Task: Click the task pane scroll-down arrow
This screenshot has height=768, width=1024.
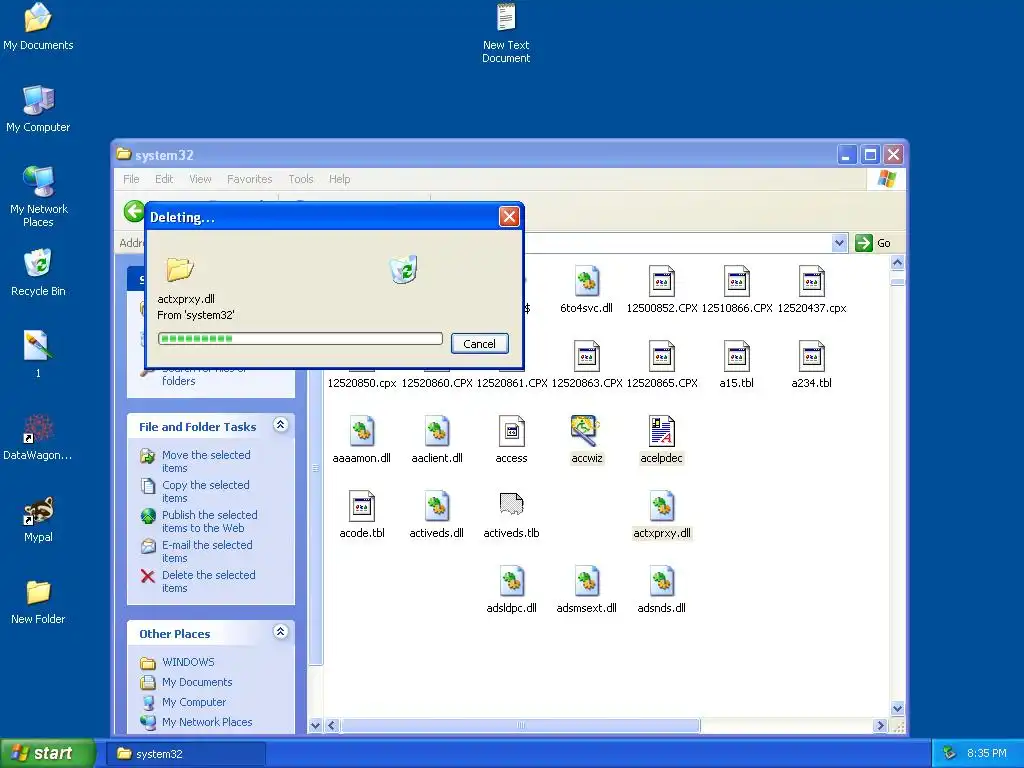Action: [x=315, y=725]
